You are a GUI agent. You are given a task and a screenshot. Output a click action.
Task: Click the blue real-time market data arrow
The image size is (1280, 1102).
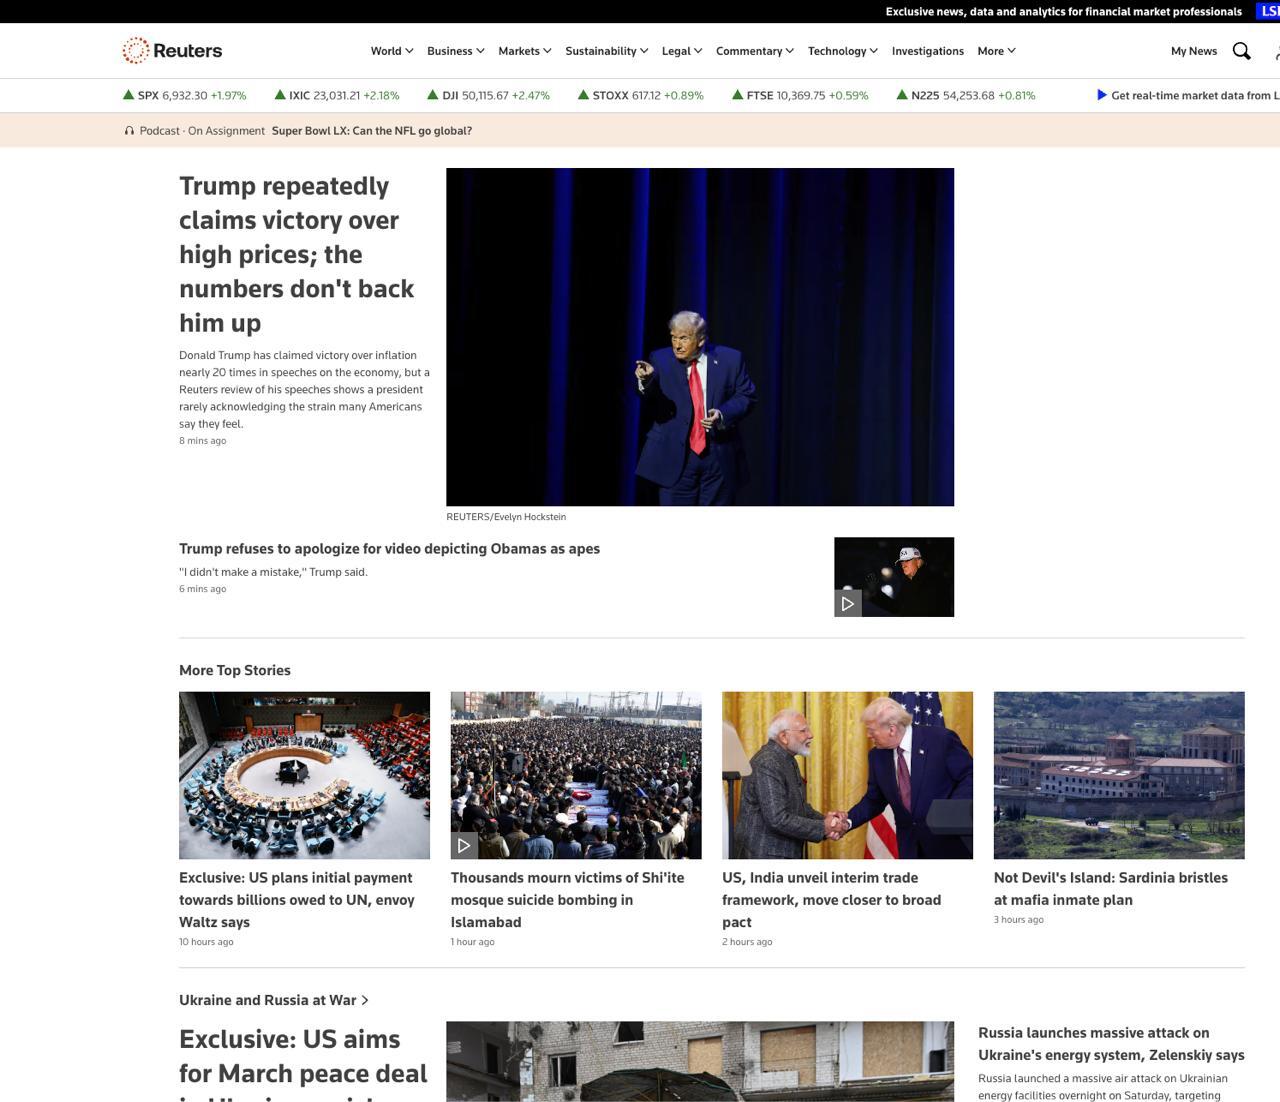(x=1101, y=95)
